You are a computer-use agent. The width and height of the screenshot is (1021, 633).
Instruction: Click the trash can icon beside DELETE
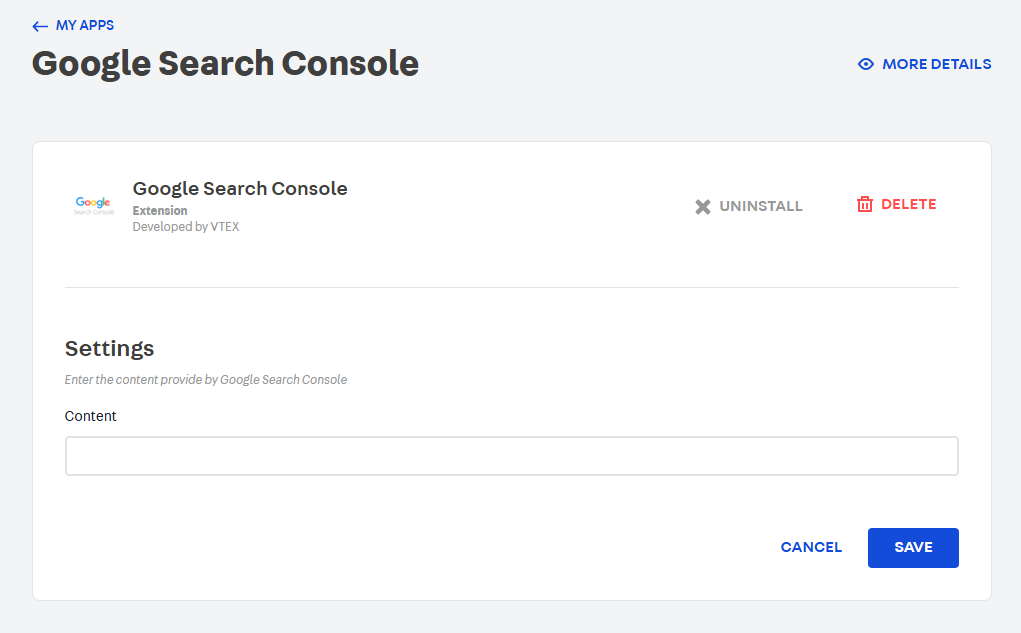pos(865,203)
